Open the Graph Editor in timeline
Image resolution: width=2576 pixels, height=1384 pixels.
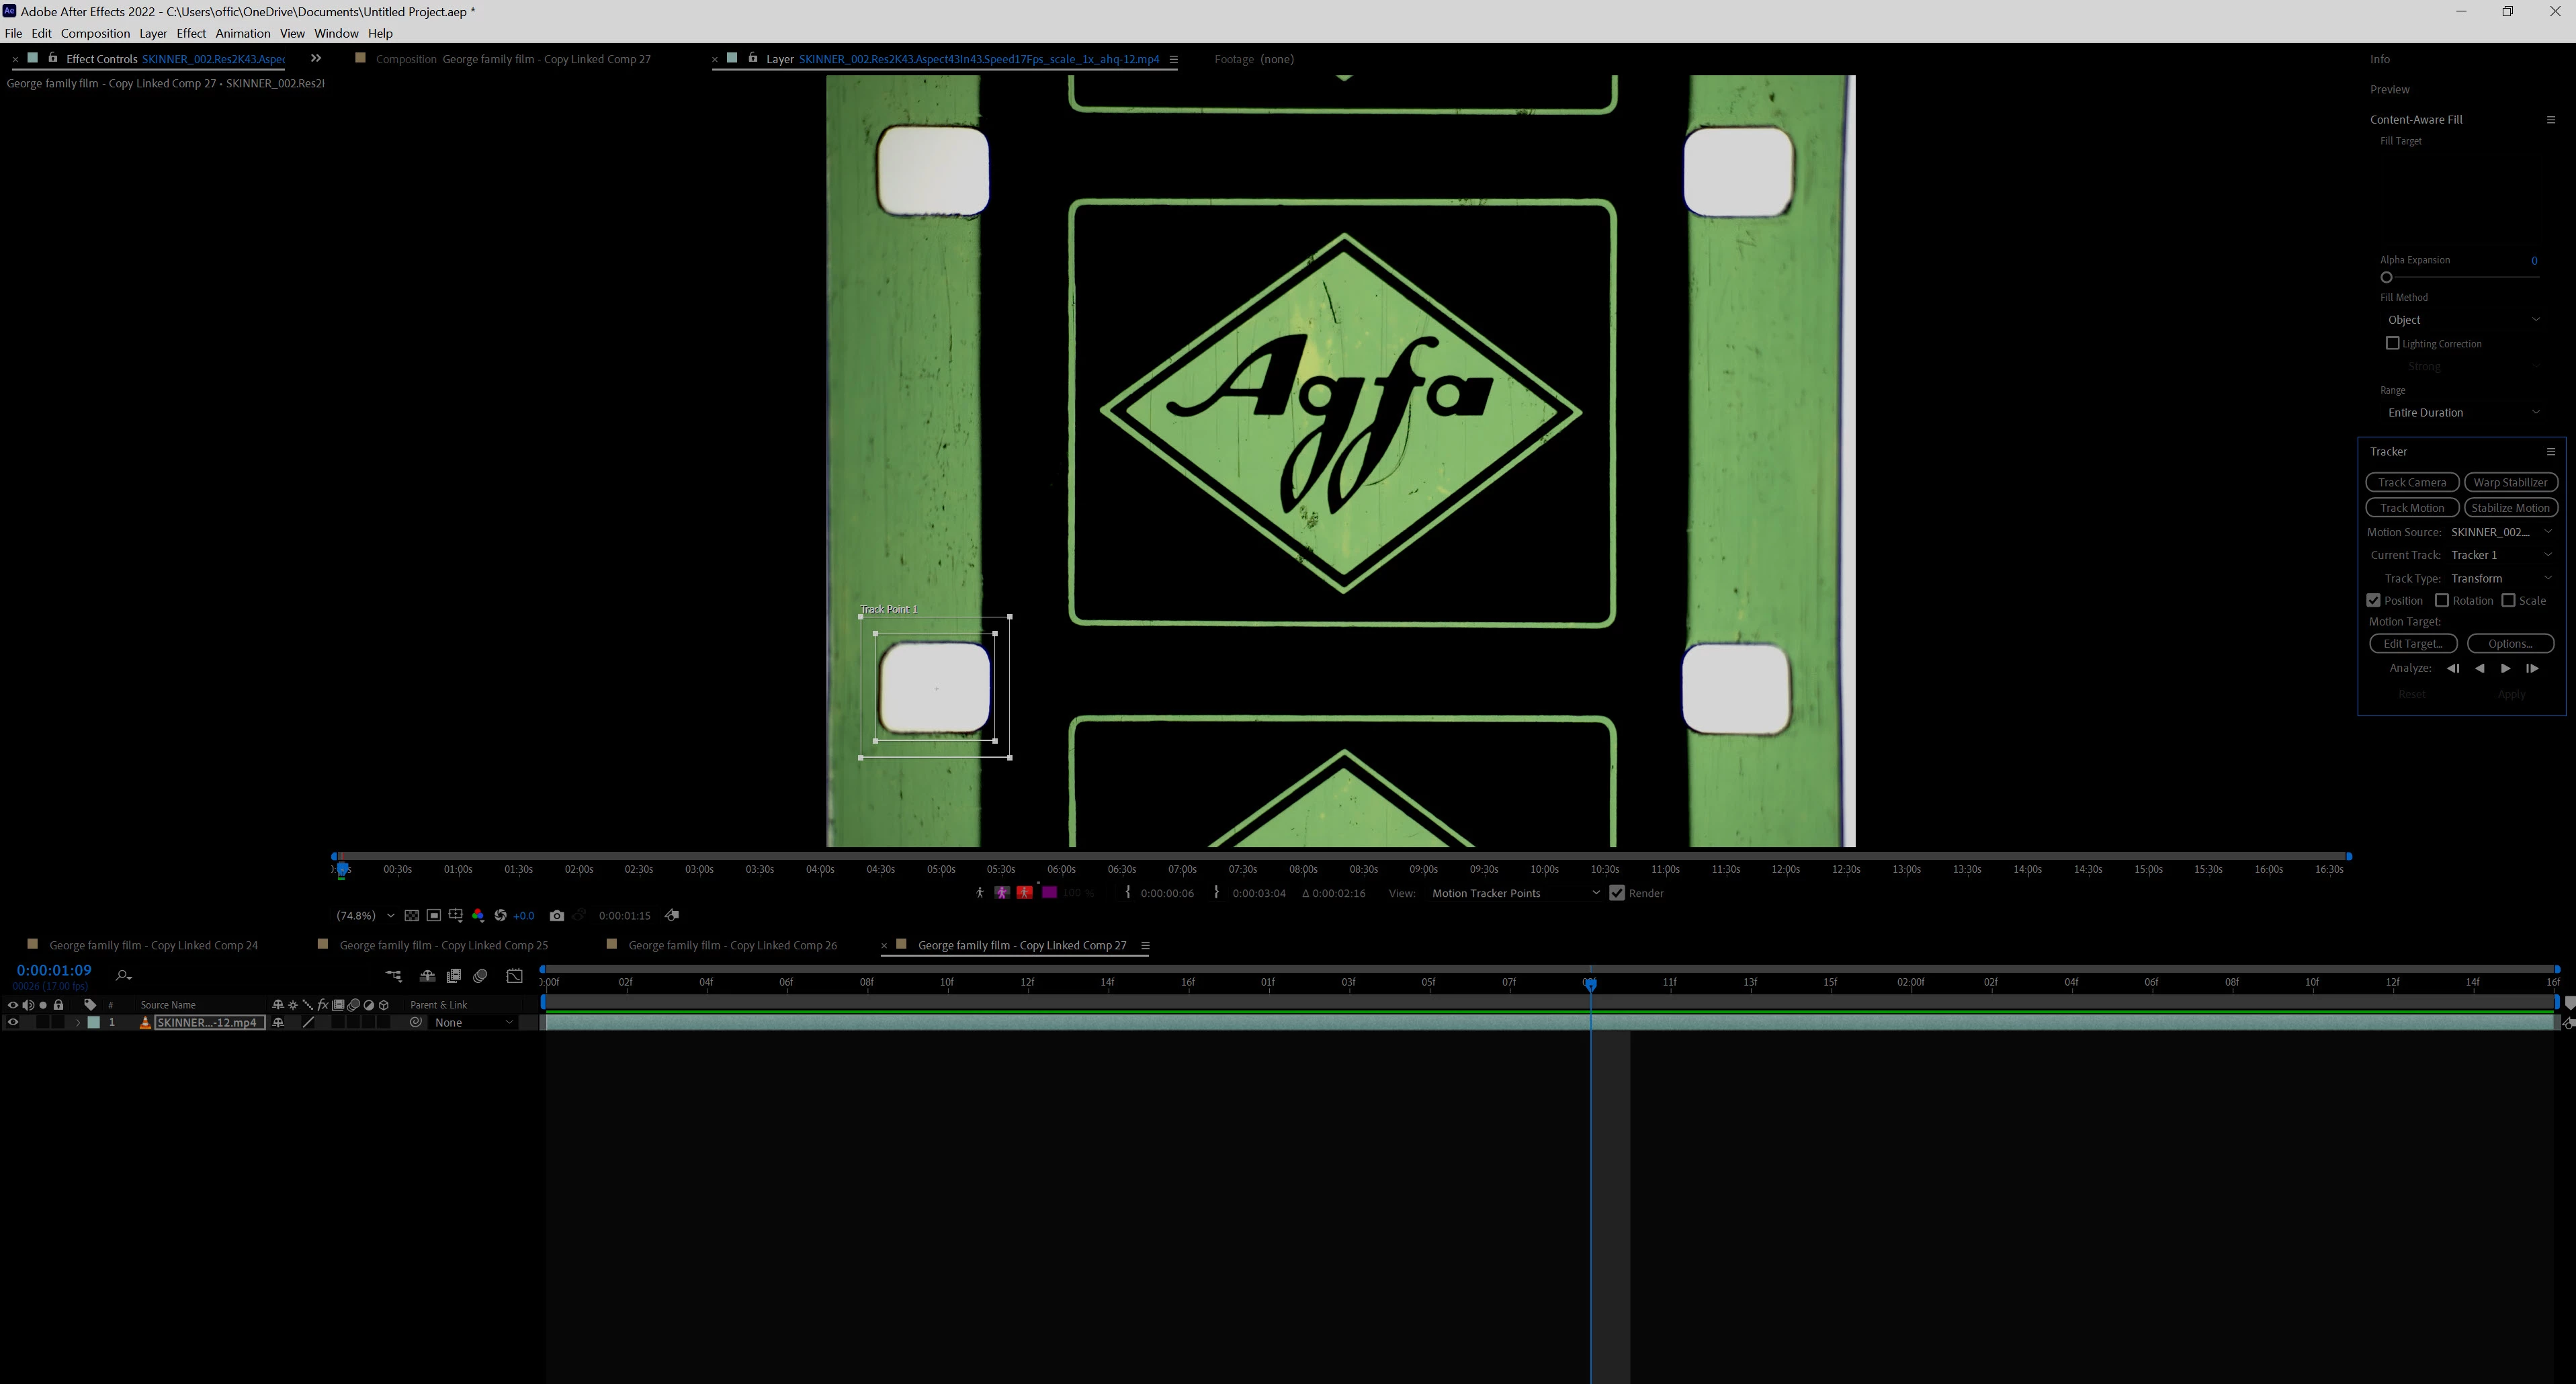514,976
